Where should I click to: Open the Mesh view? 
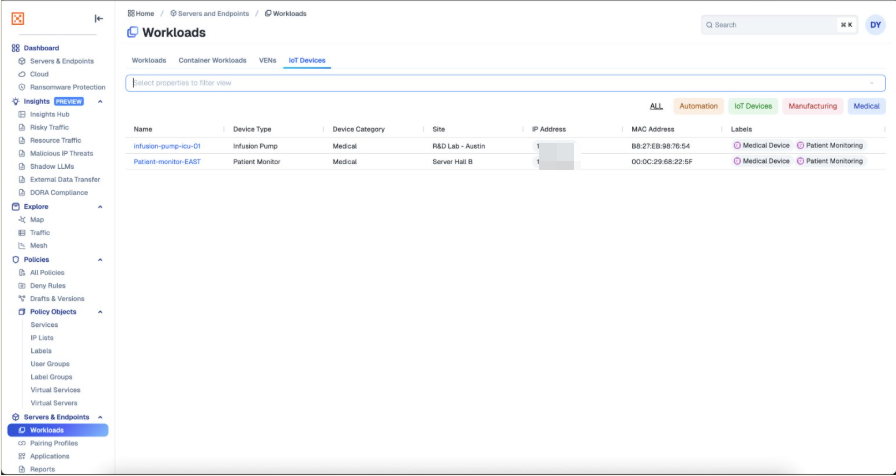(x=38, y=246)
